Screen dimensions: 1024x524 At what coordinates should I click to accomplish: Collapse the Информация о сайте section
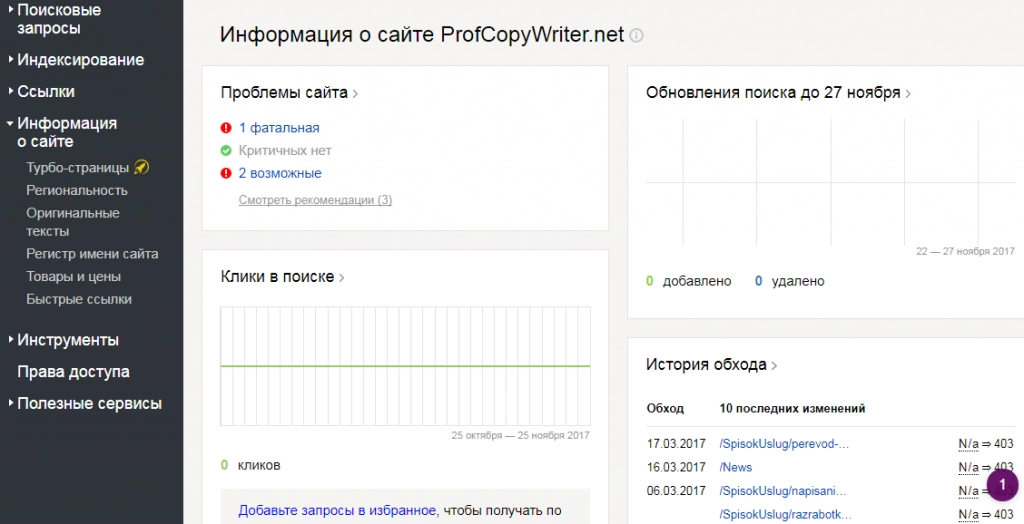tap(62, 132)
